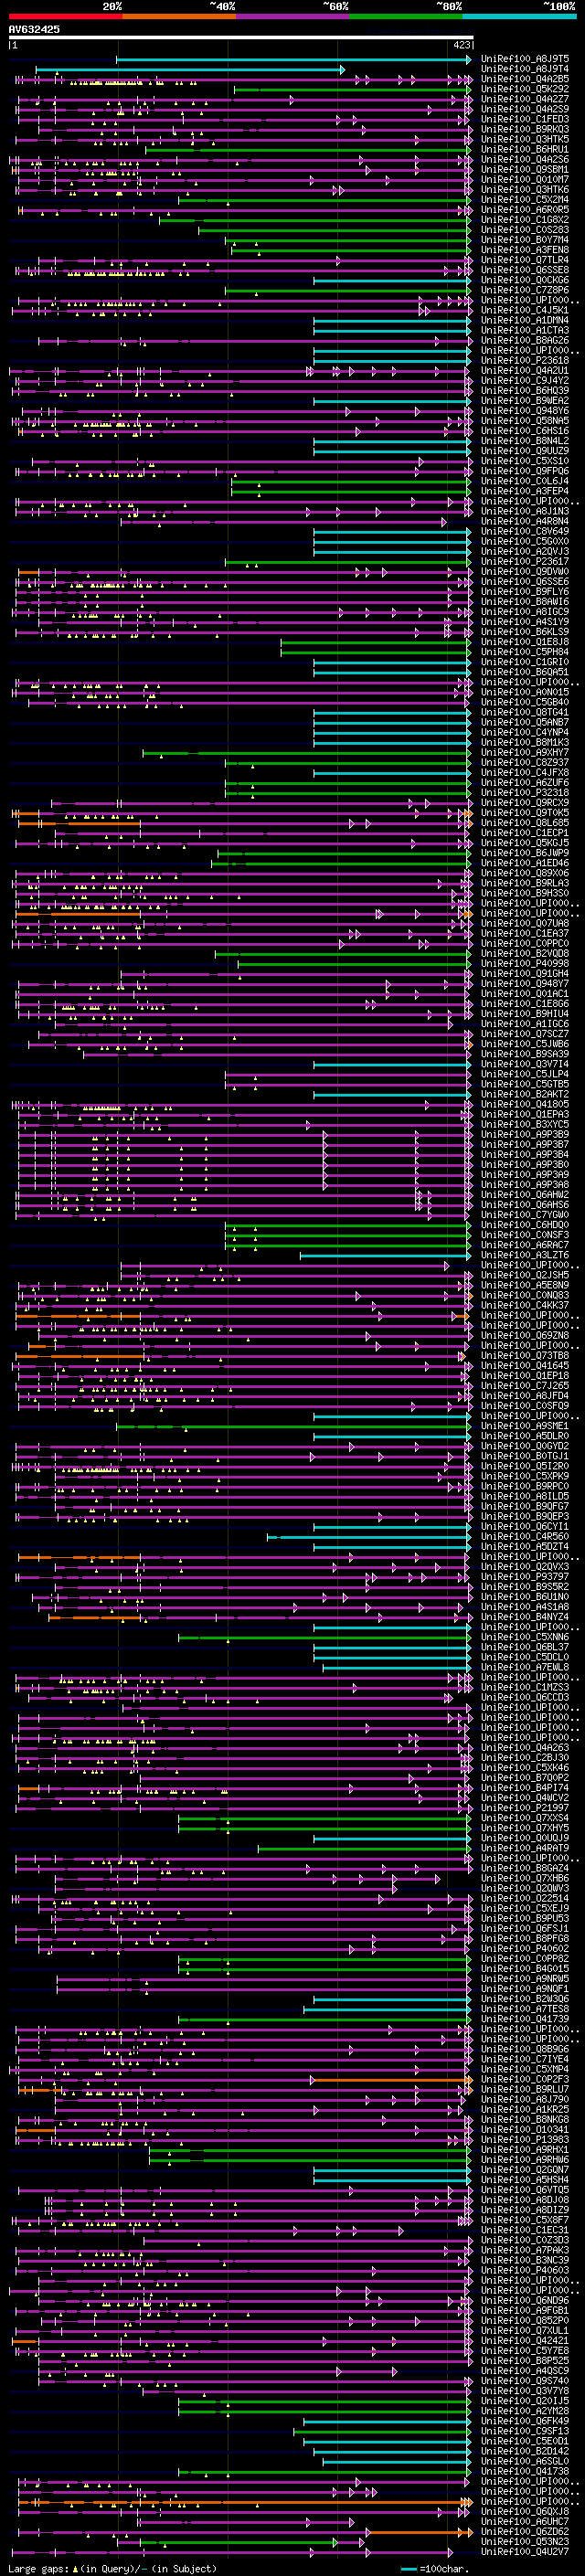Open hit UniRef100_Q4A2B5
585x2576 pixels.
pyautogui.click(x=525, y=79)
